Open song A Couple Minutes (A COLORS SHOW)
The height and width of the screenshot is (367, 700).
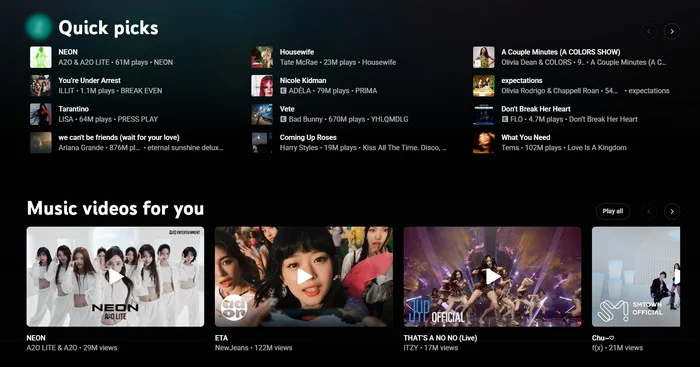[561, 52]
